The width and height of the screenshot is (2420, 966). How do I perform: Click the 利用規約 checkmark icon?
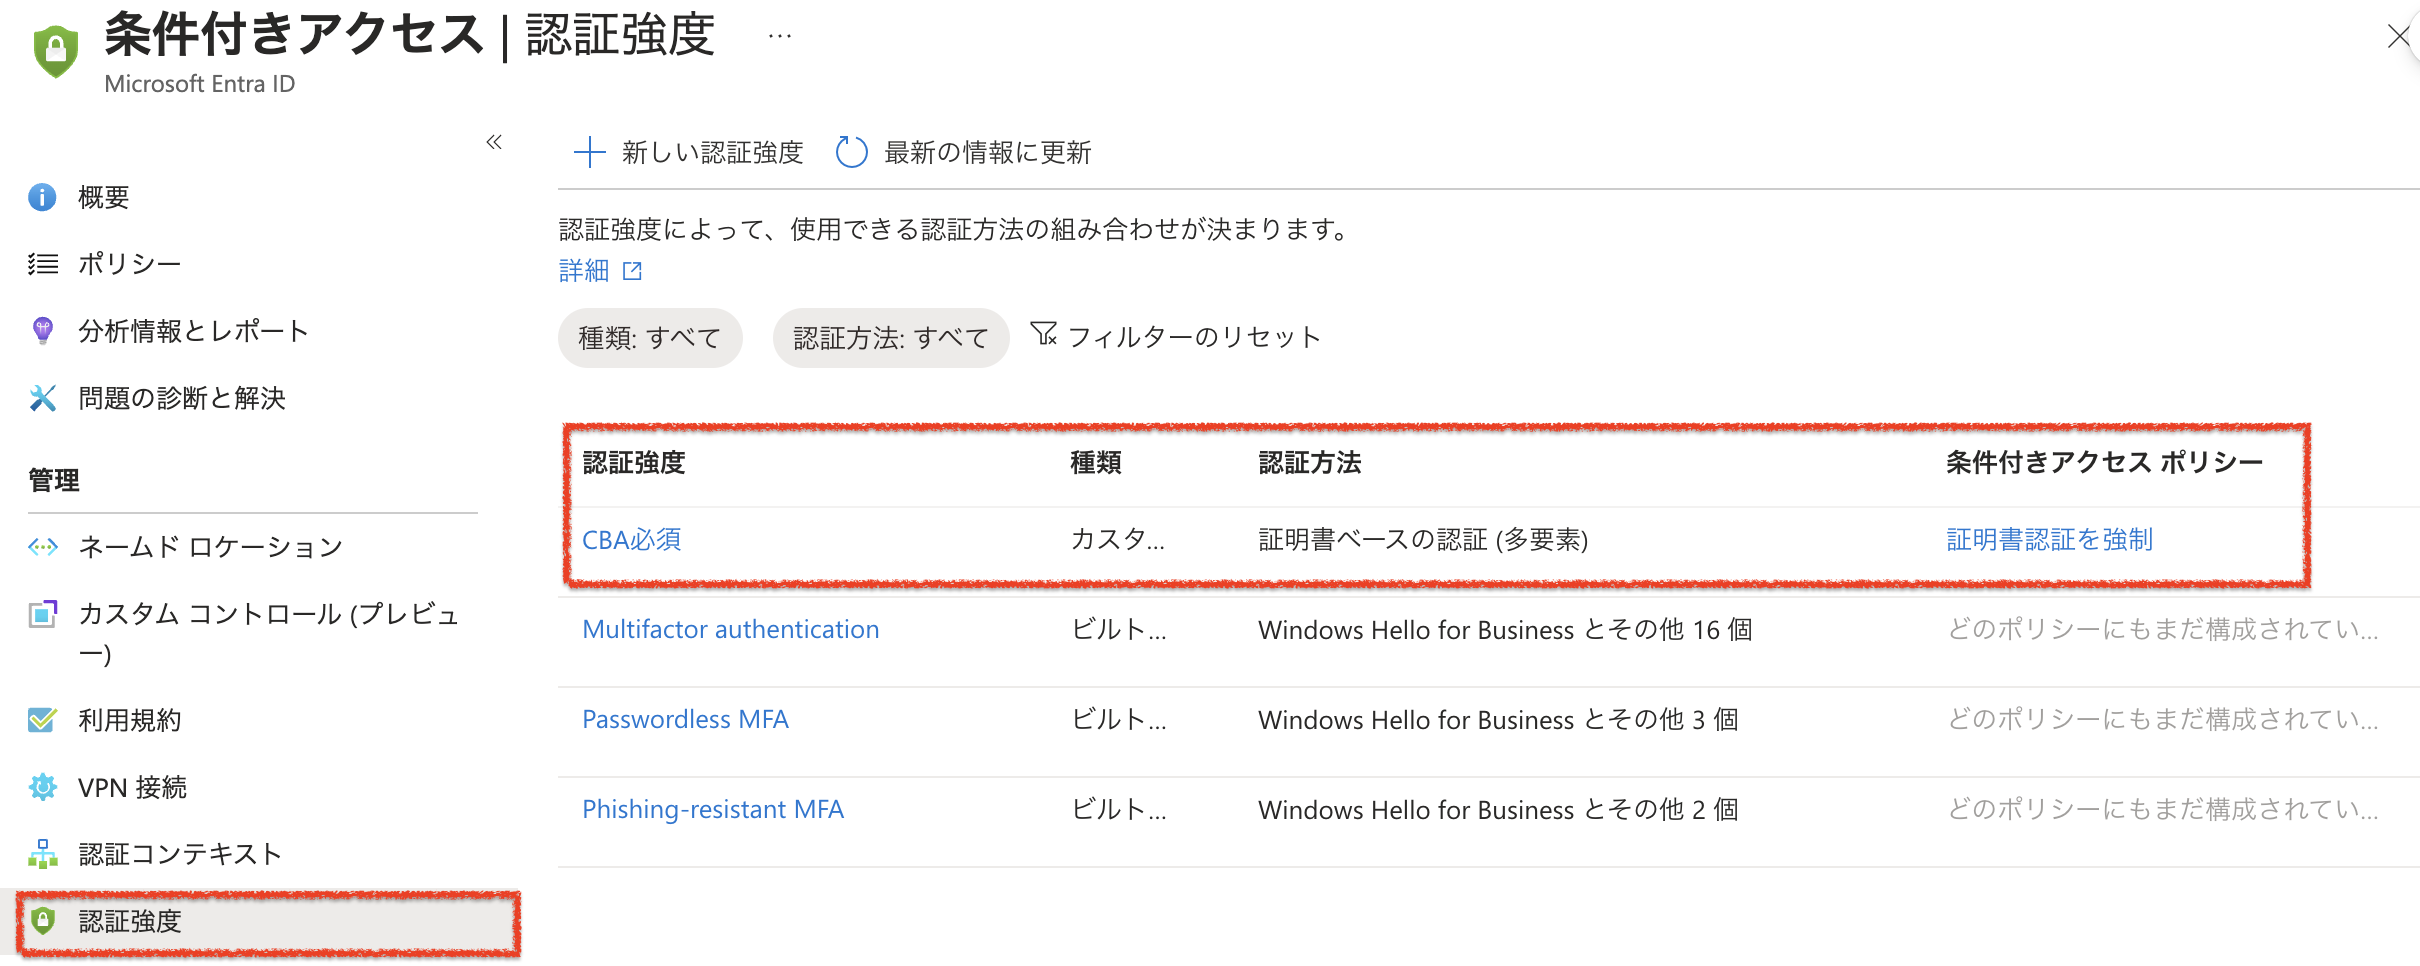[x=42, y=720]
